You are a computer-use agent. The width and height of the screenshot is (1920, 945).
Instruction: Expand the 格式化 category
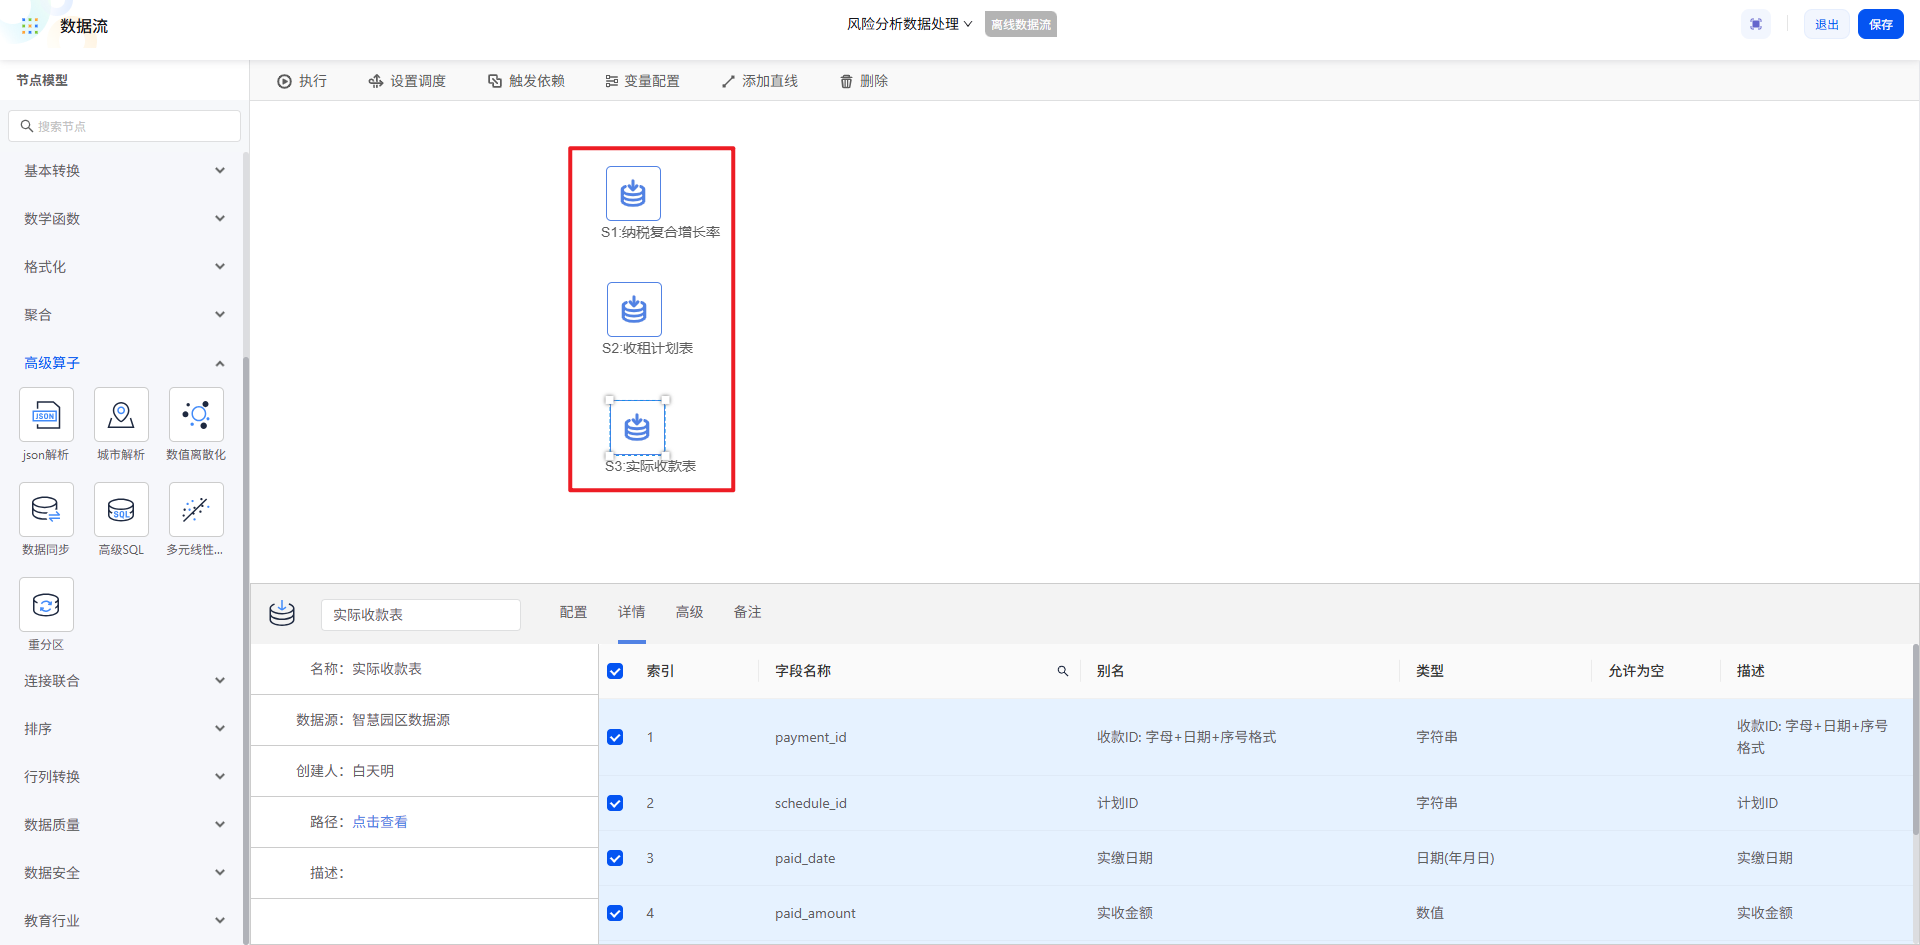[124, 267]
